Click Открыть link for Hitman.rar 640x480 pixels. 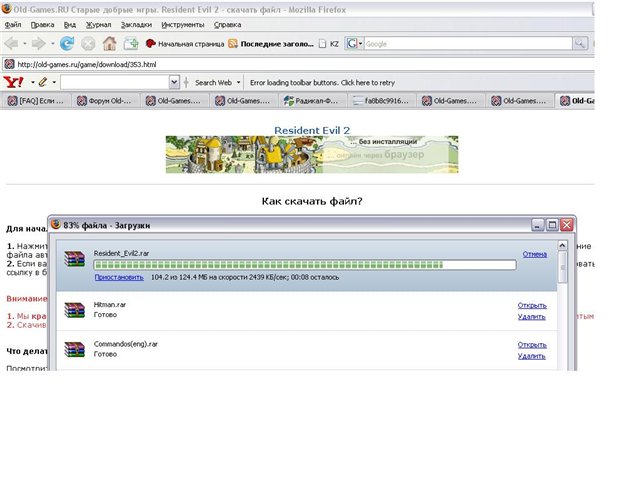532,305
